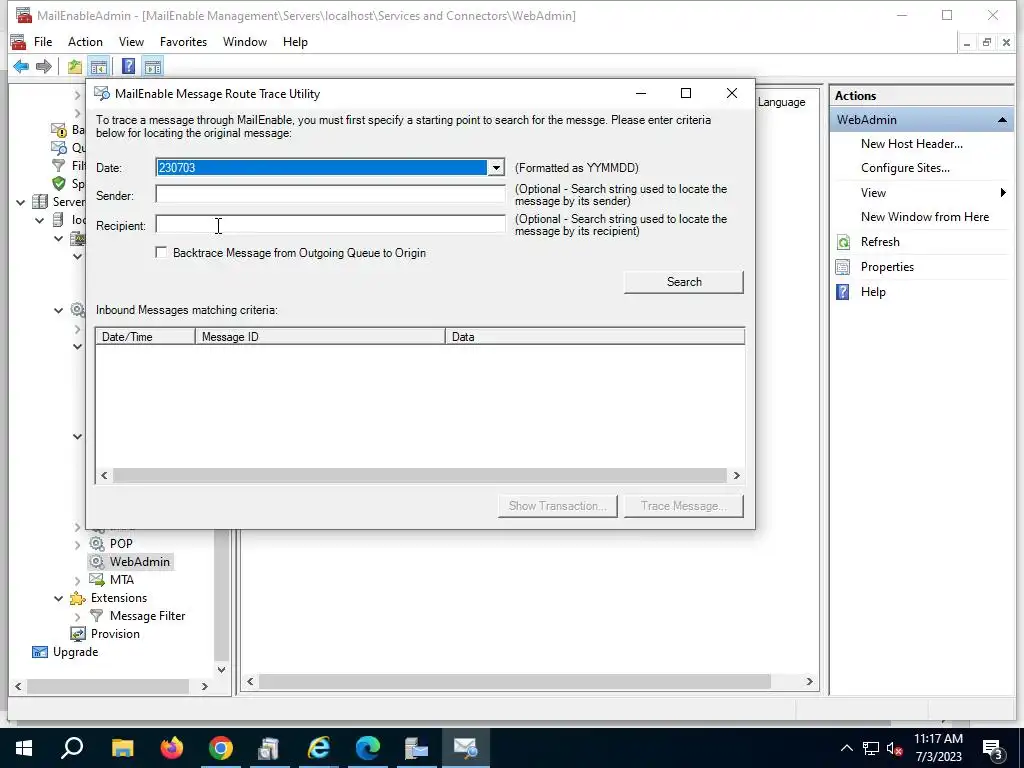Image resolution: width=1024 pixels, height=768 pixels.
Task: Collapse the localhost tree node
Action: pyautogui.click(x=40, y=220)
